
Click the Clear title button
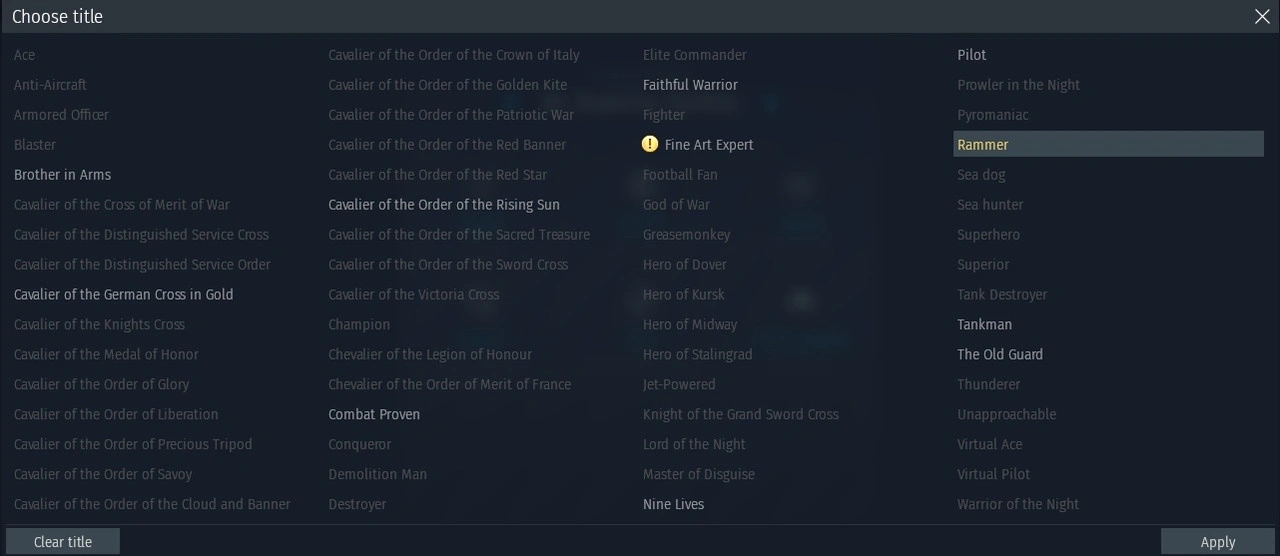tap(63, 542)
